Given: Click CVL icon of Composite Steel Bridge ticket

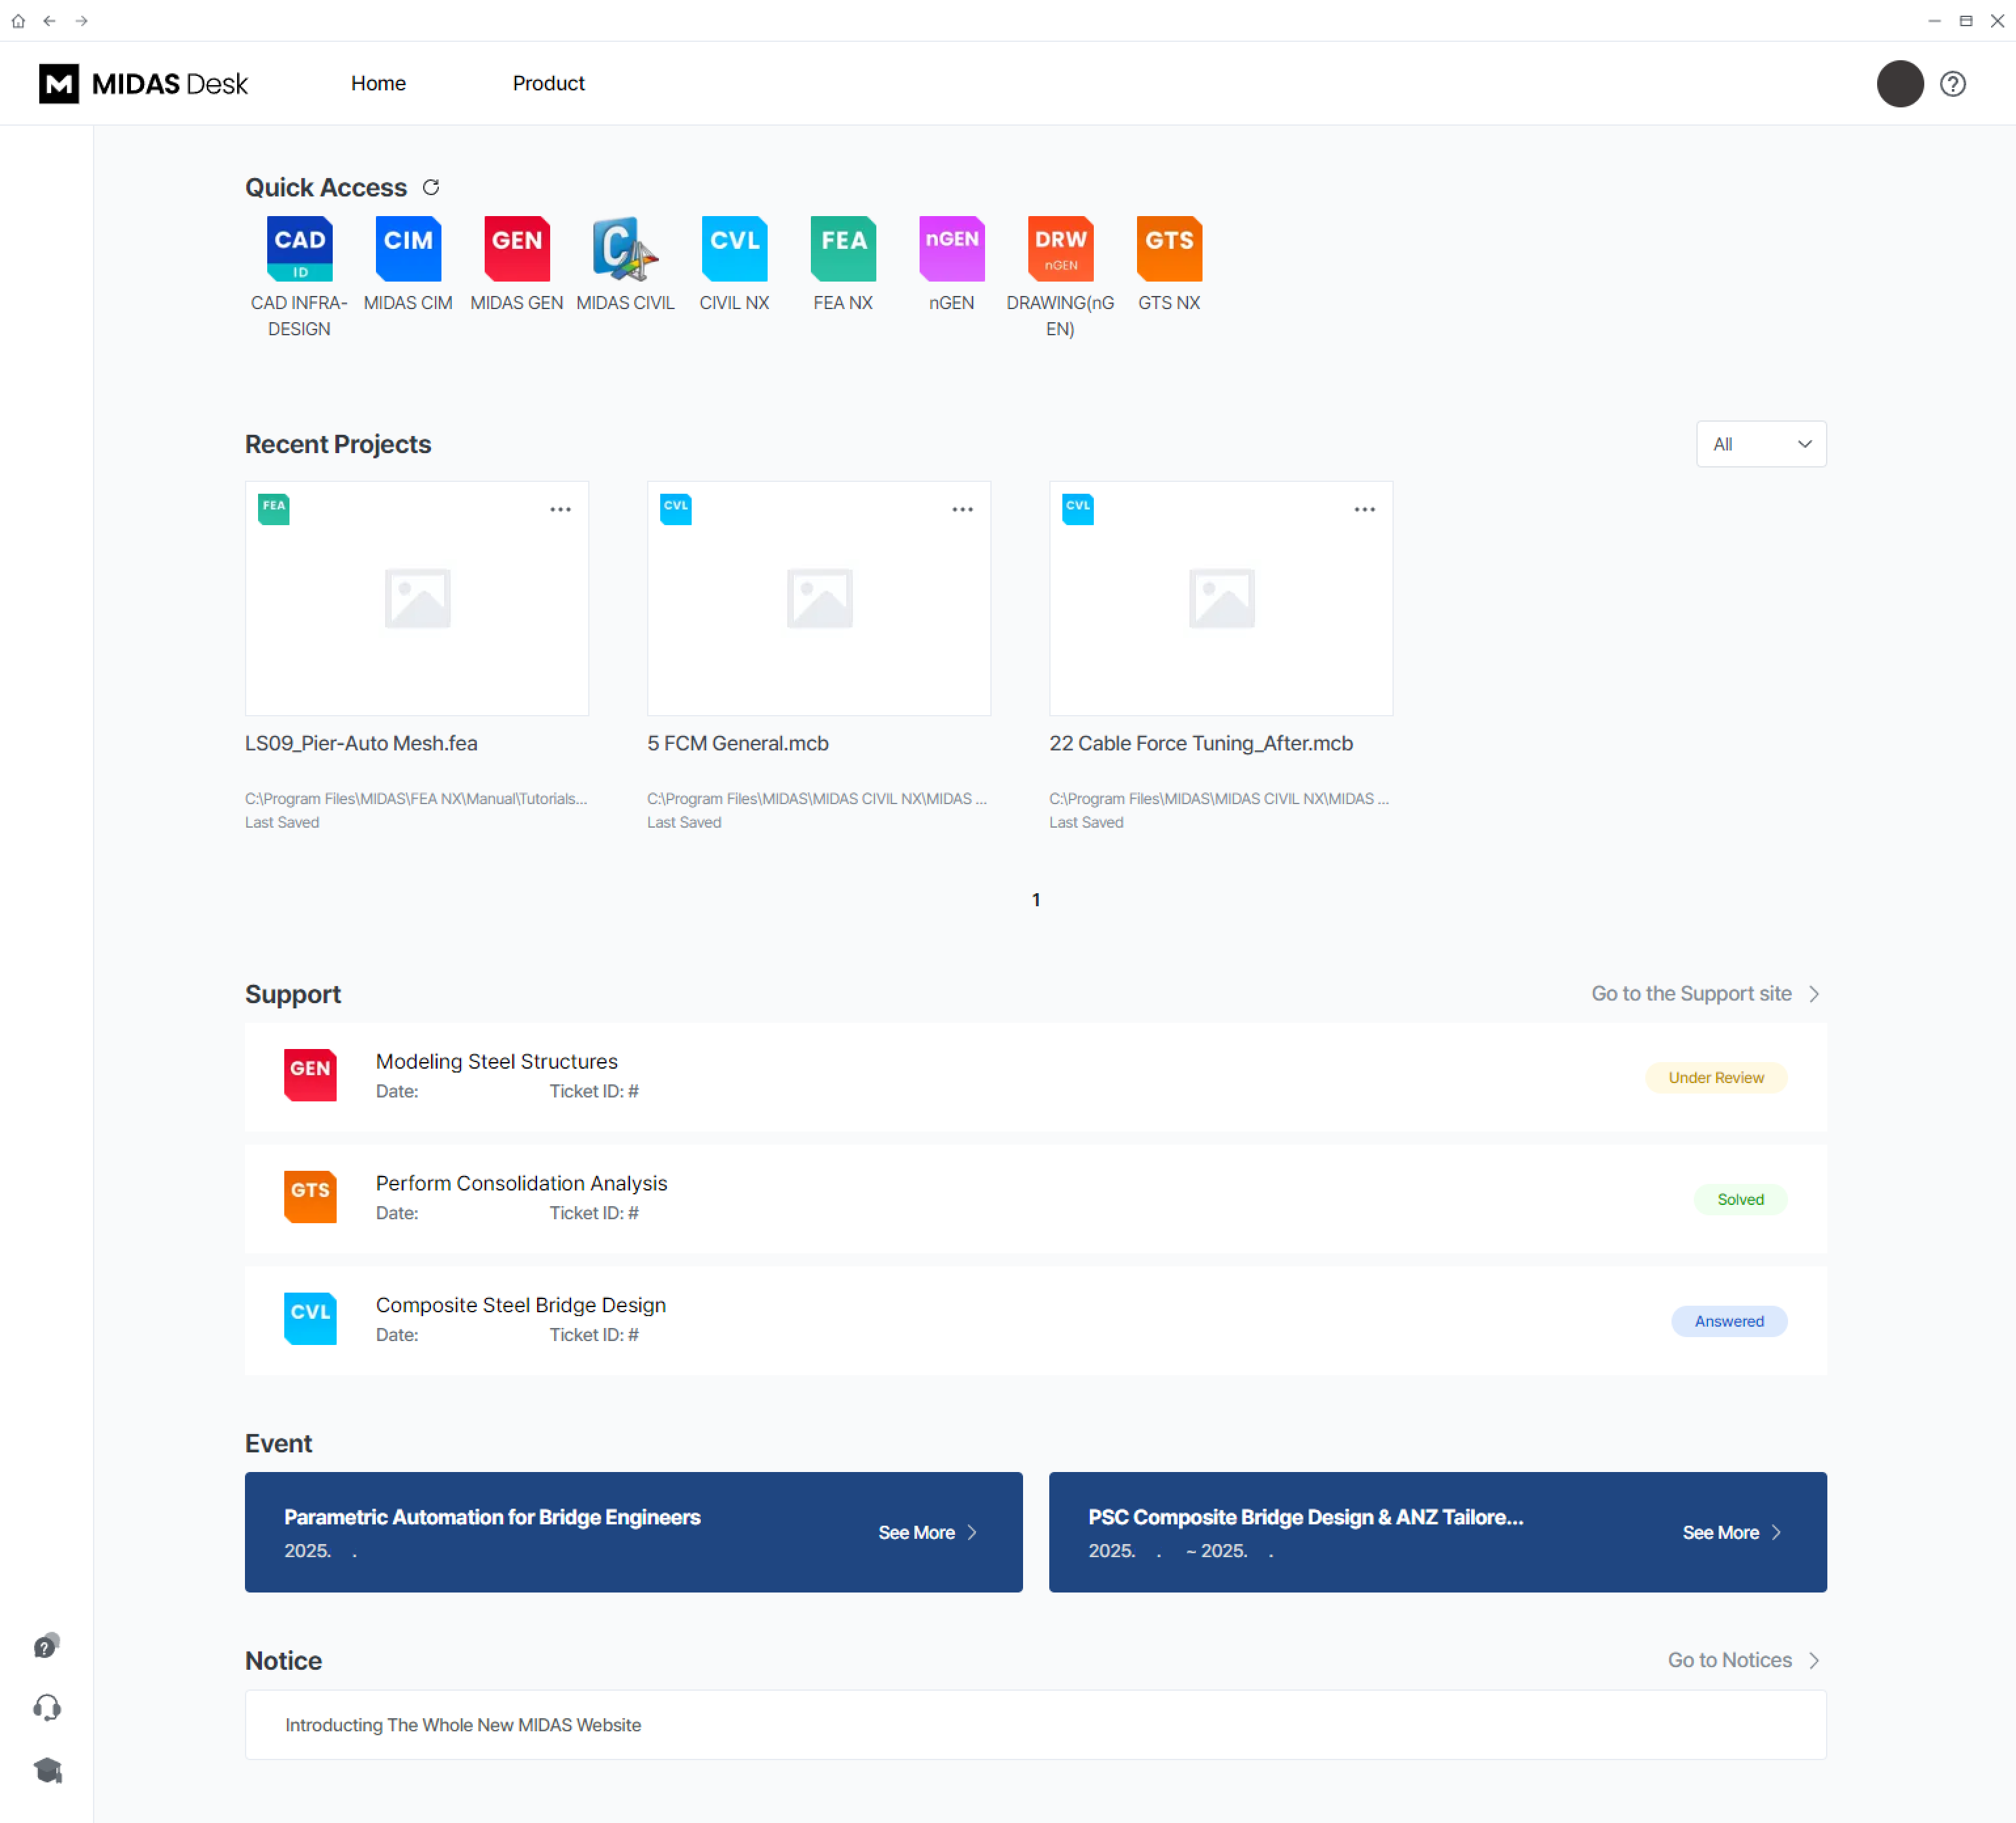Looking at the screenshot, I should click(310, 1319).
